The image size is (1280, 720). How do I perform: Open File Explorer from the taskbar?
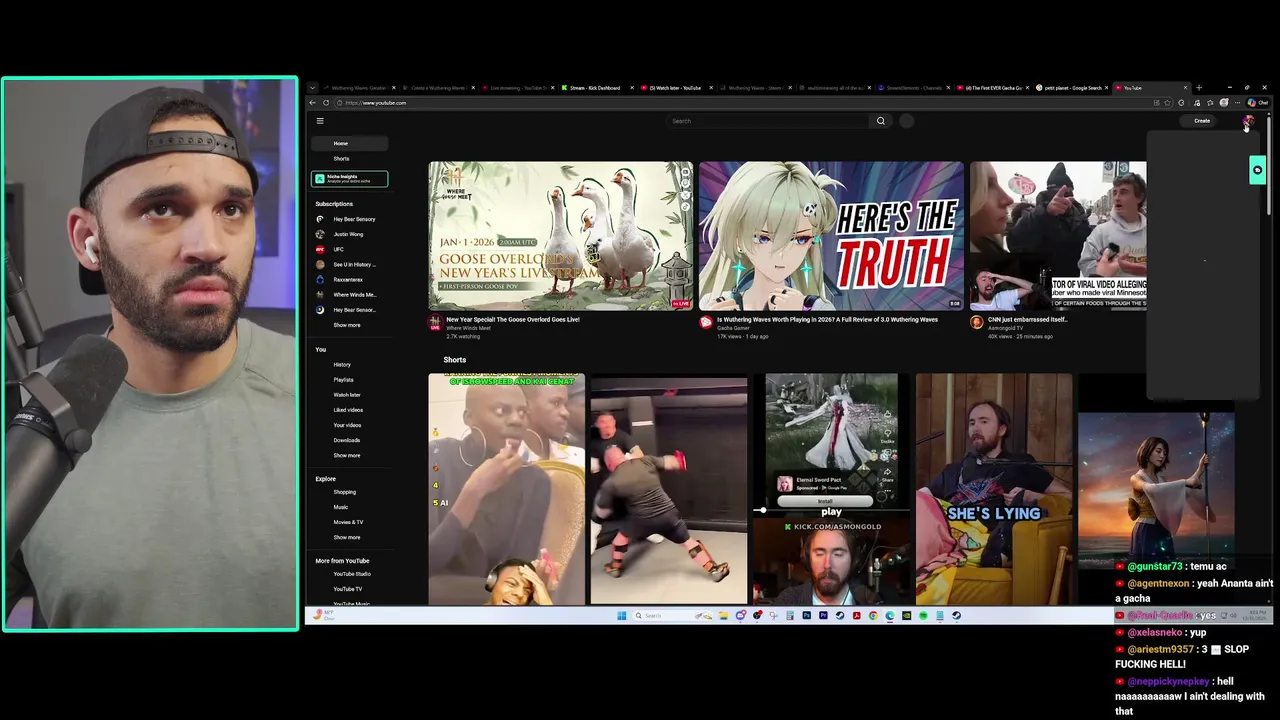point(723,616)
